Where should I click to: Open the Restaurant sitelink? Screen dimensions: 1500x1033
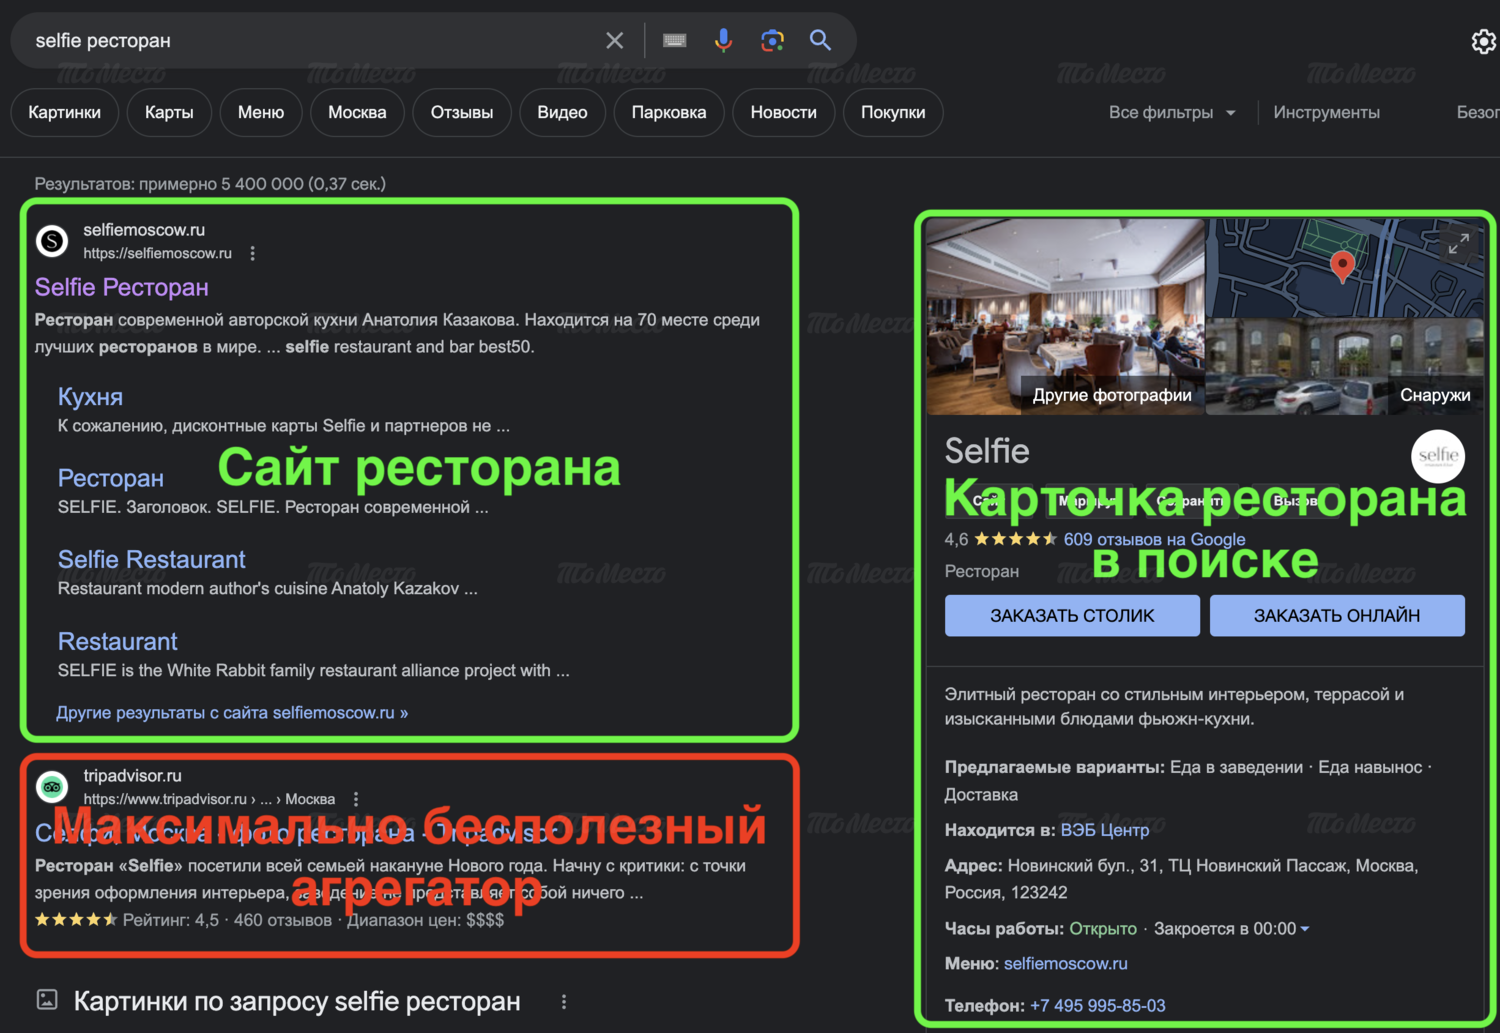pos(117,641)
